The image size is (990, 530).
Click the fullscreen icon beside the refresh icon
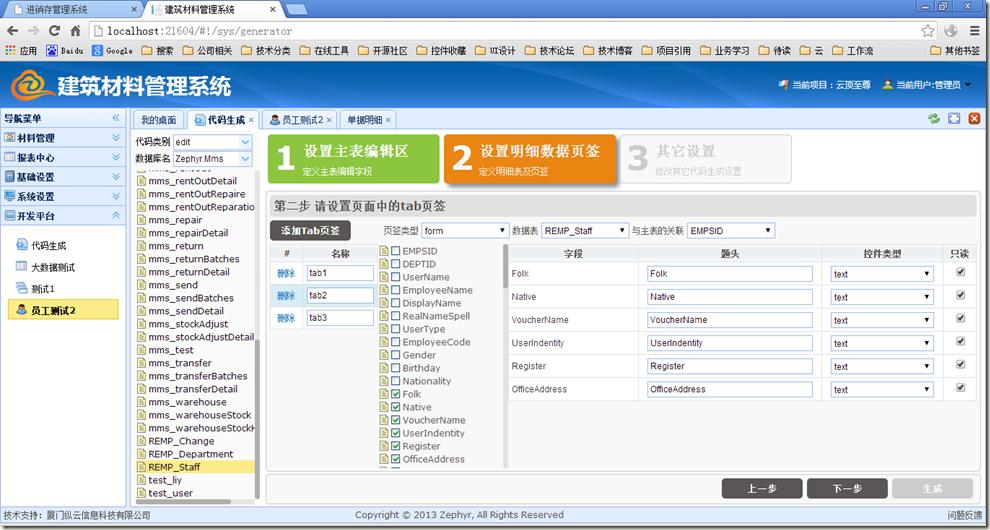pos(954,118)
